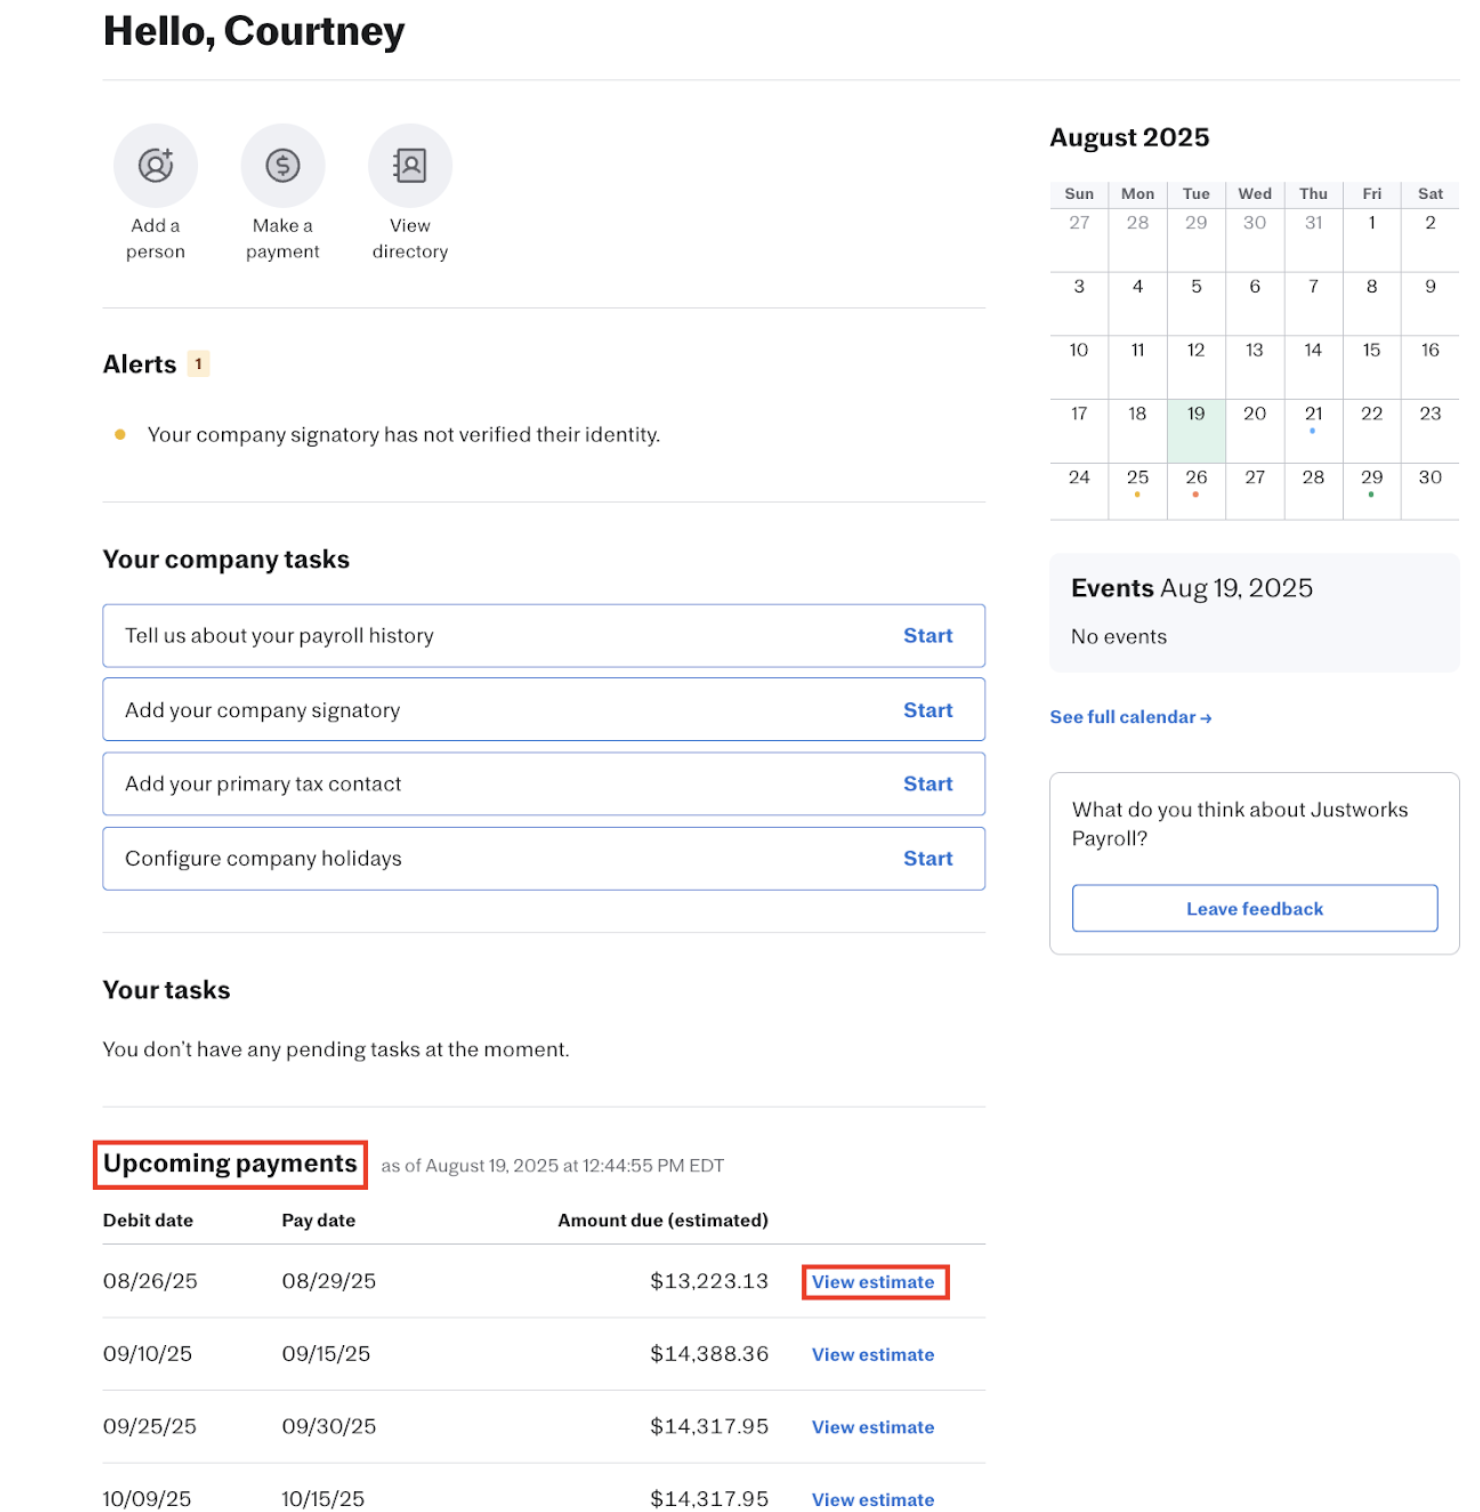View estimate for the 09/25/25 debit
Viewport: 1480px width, 1512px height.
point(873,1427)
